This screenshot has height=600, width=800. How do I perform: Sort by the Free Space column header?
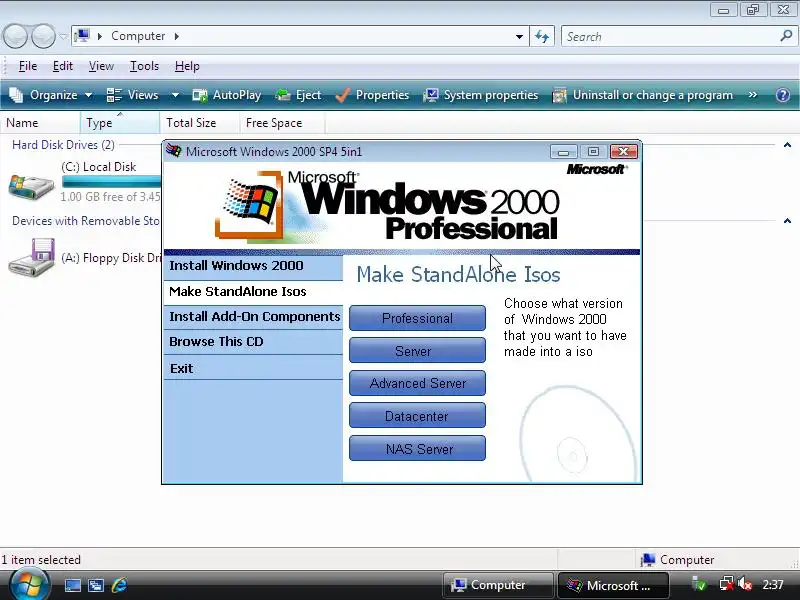[x=282, y=123]
